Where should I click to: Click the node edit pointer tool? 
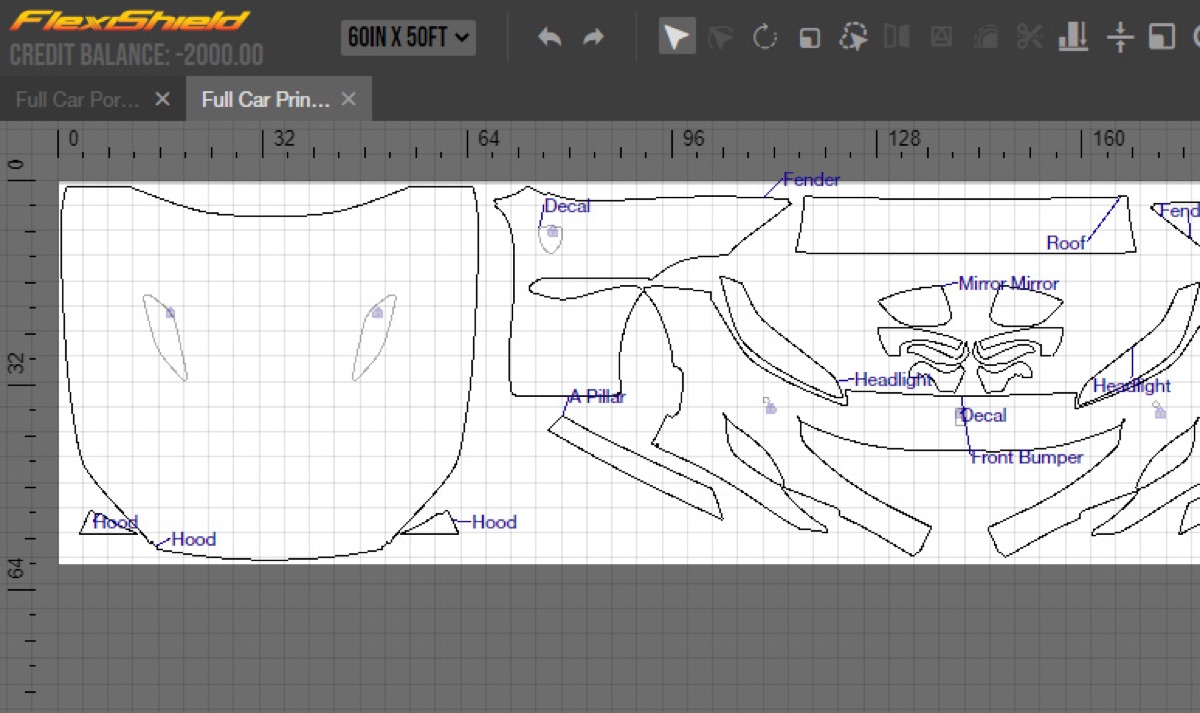click(x=720, y=38)
